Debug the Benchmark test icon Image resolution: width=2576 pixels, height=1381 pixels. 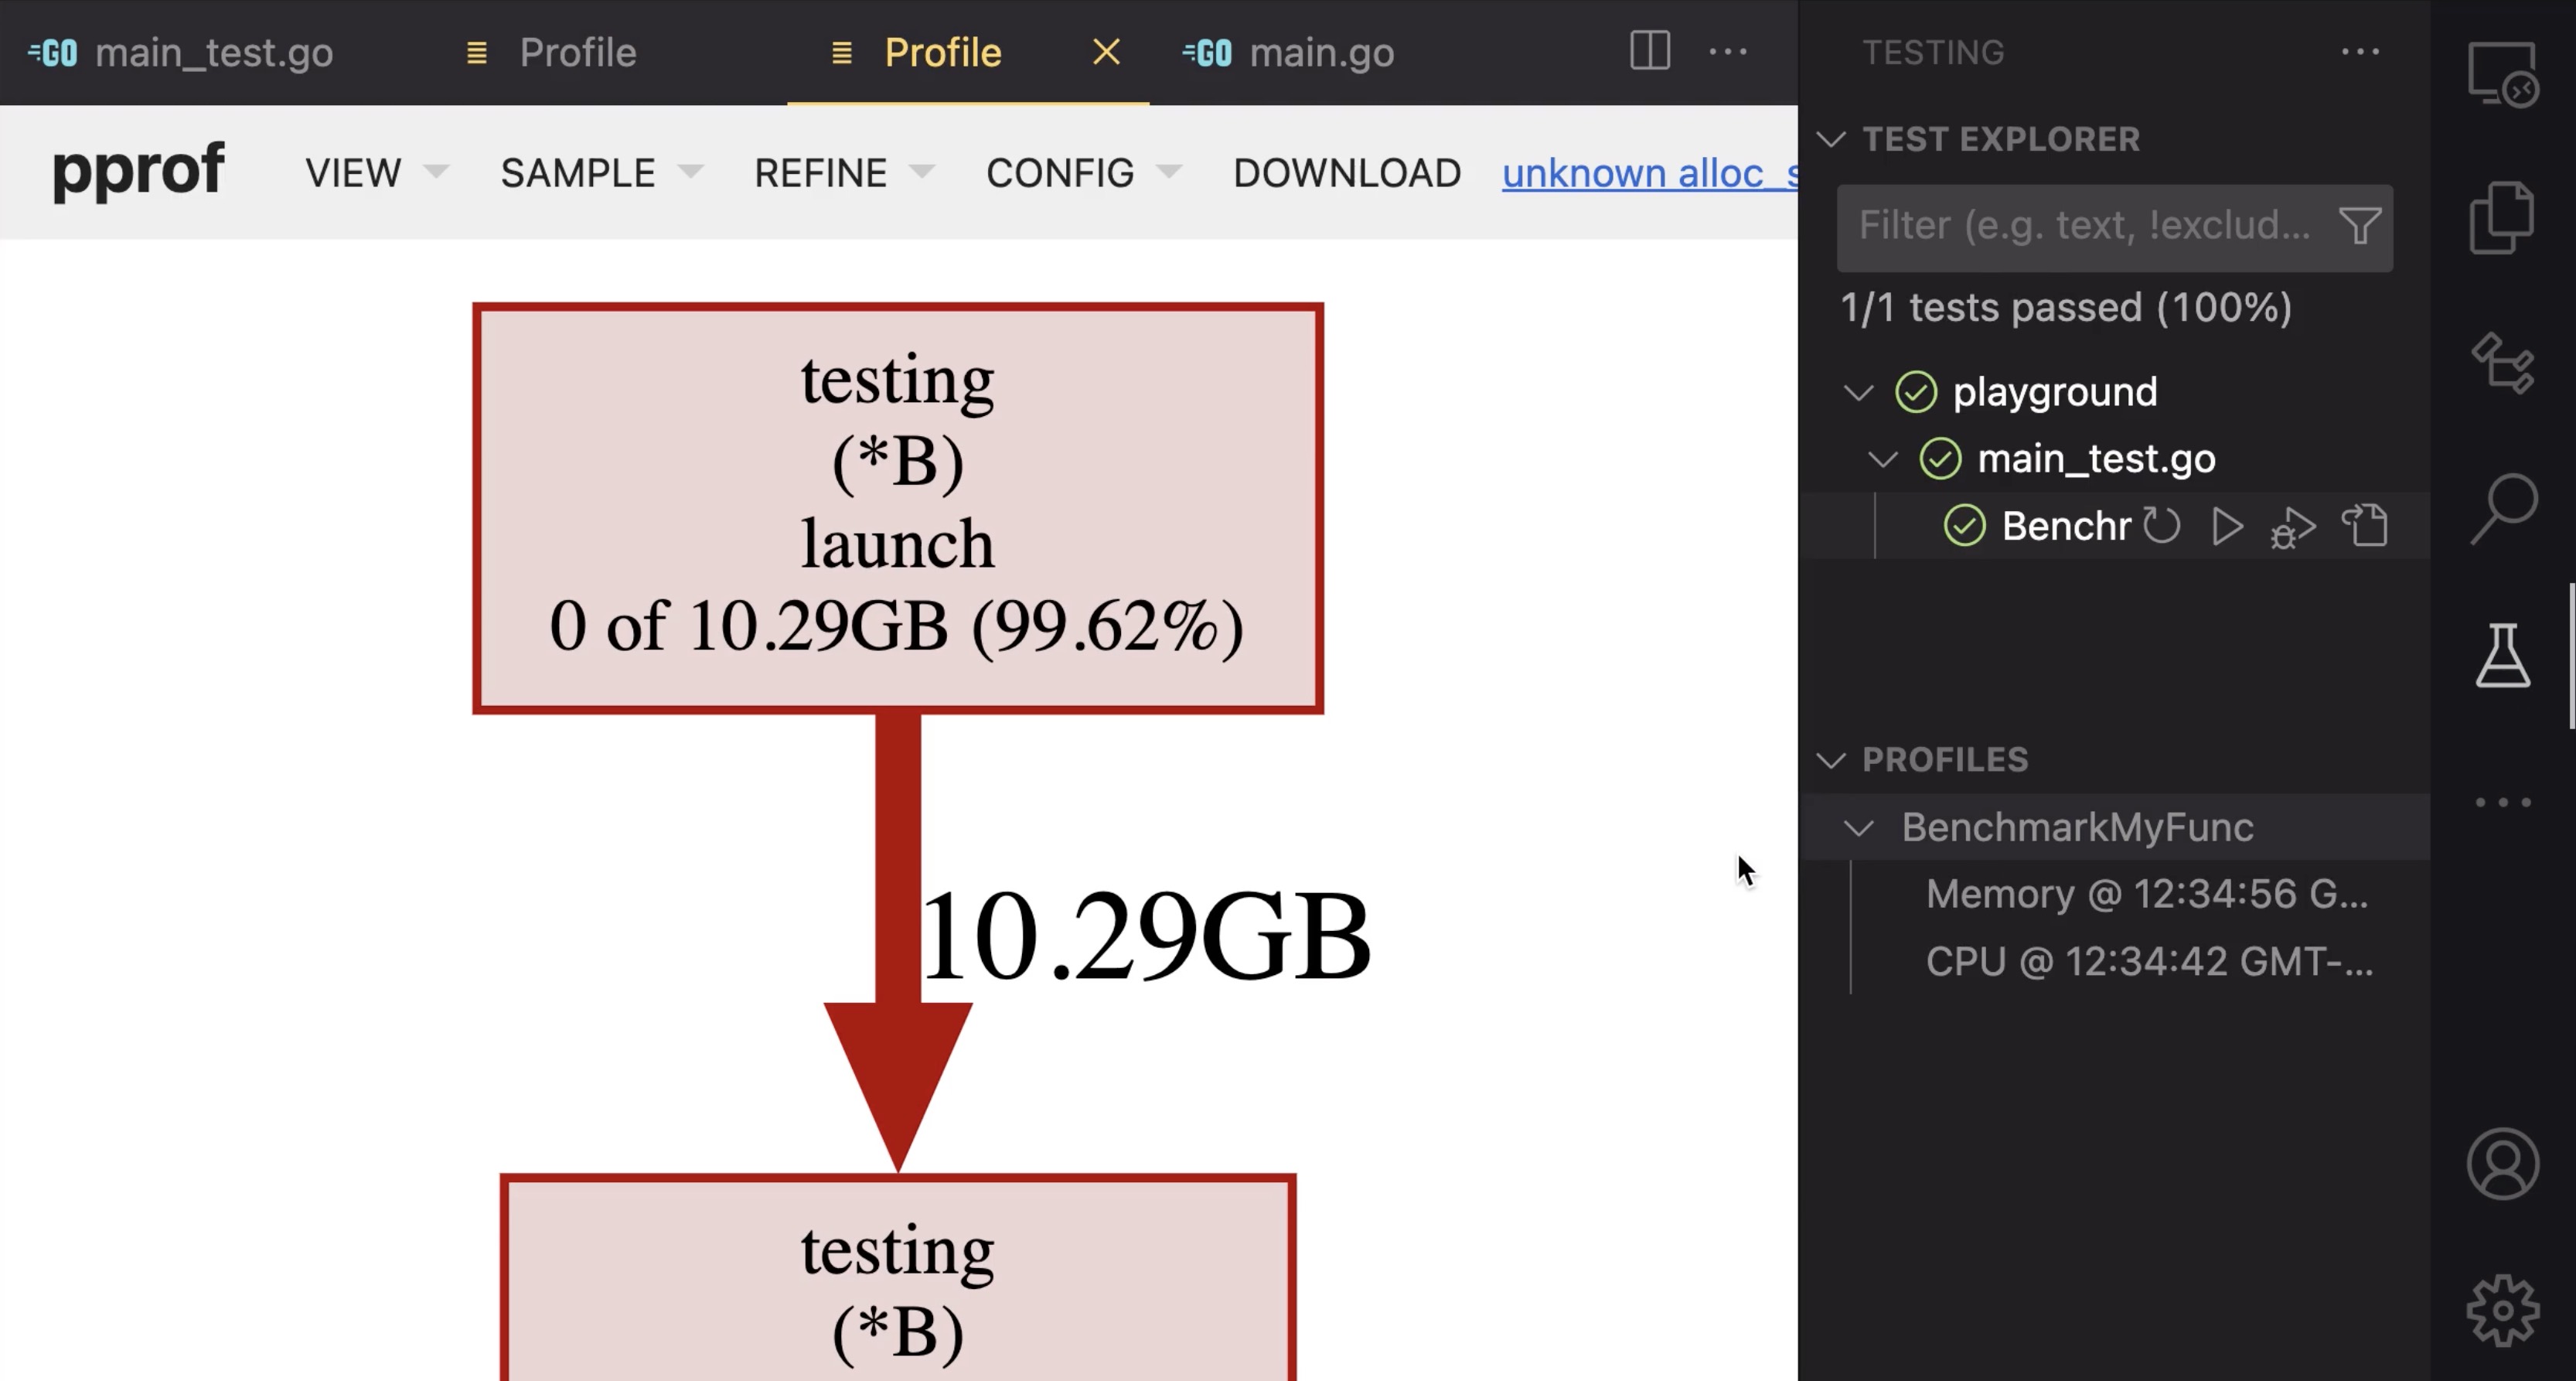click(2293, 528)
